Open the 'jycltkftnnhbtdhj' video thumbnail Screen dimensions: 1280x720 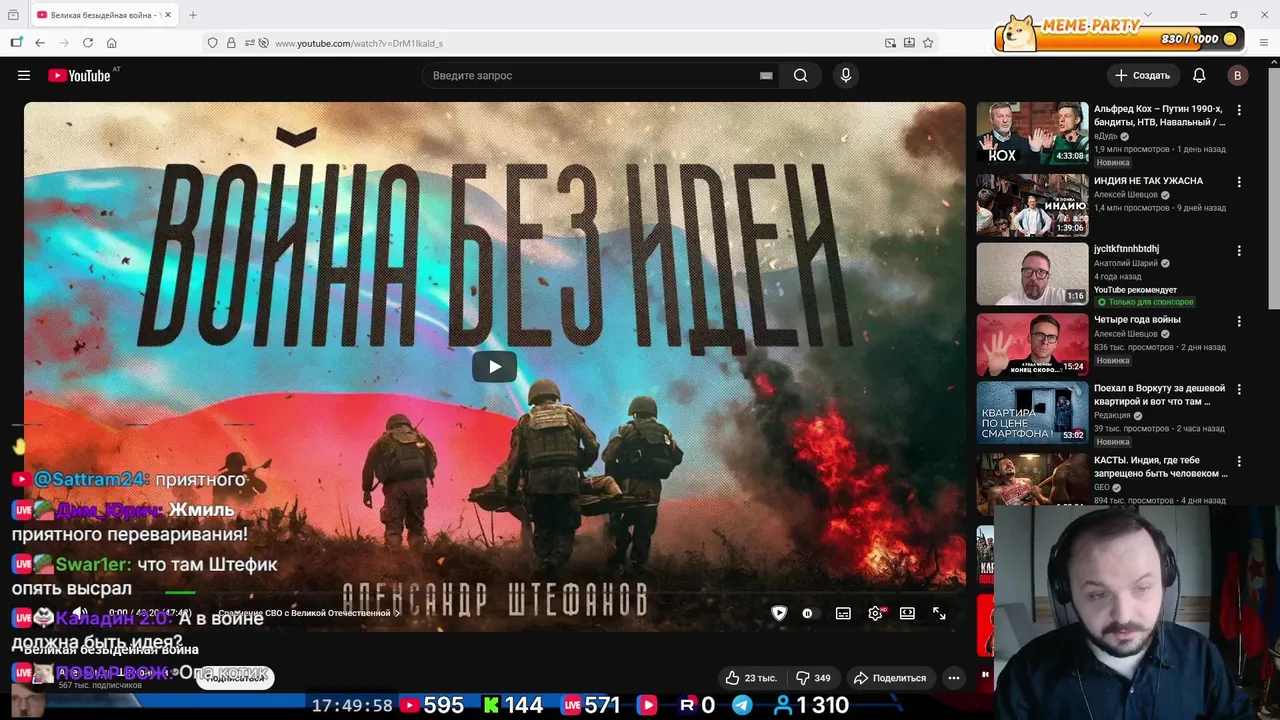(1032, 274)
